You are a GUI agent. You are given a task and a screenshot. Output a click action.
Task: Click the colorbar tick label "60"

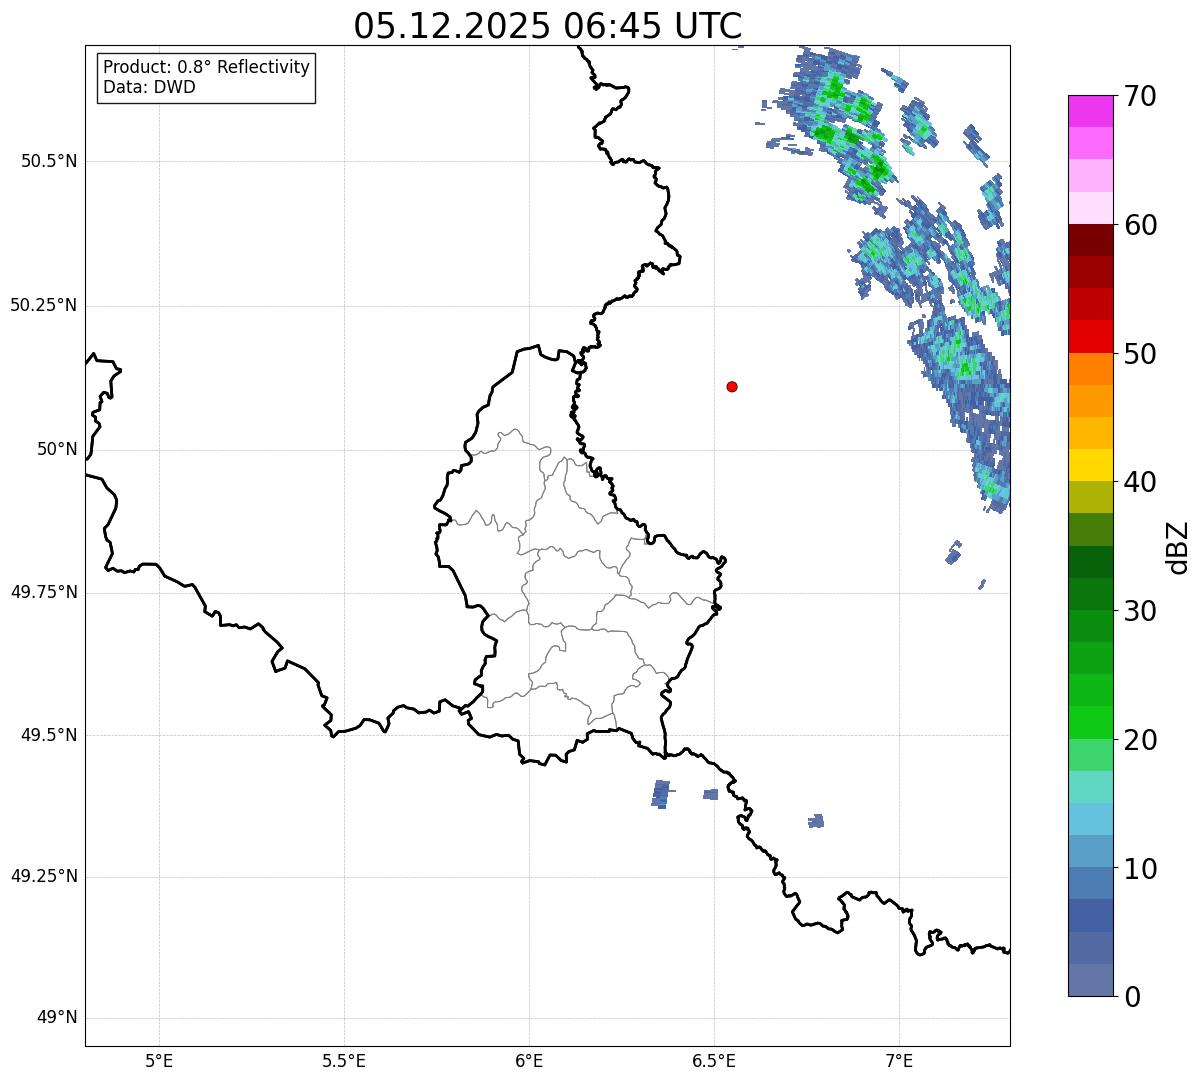click(x=1139, y=225)
